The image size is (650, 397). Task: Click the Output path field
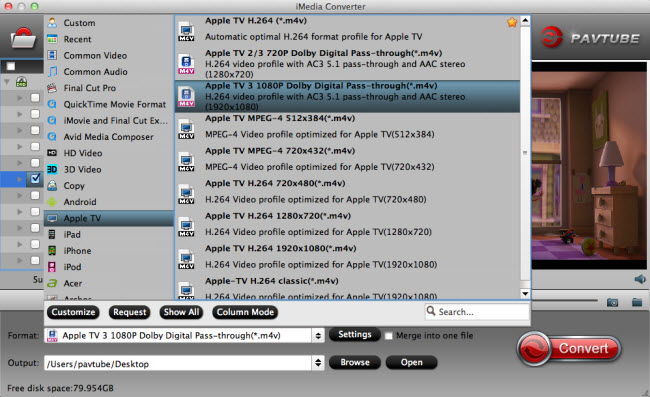pyautogui.click(x=178, y=363)
